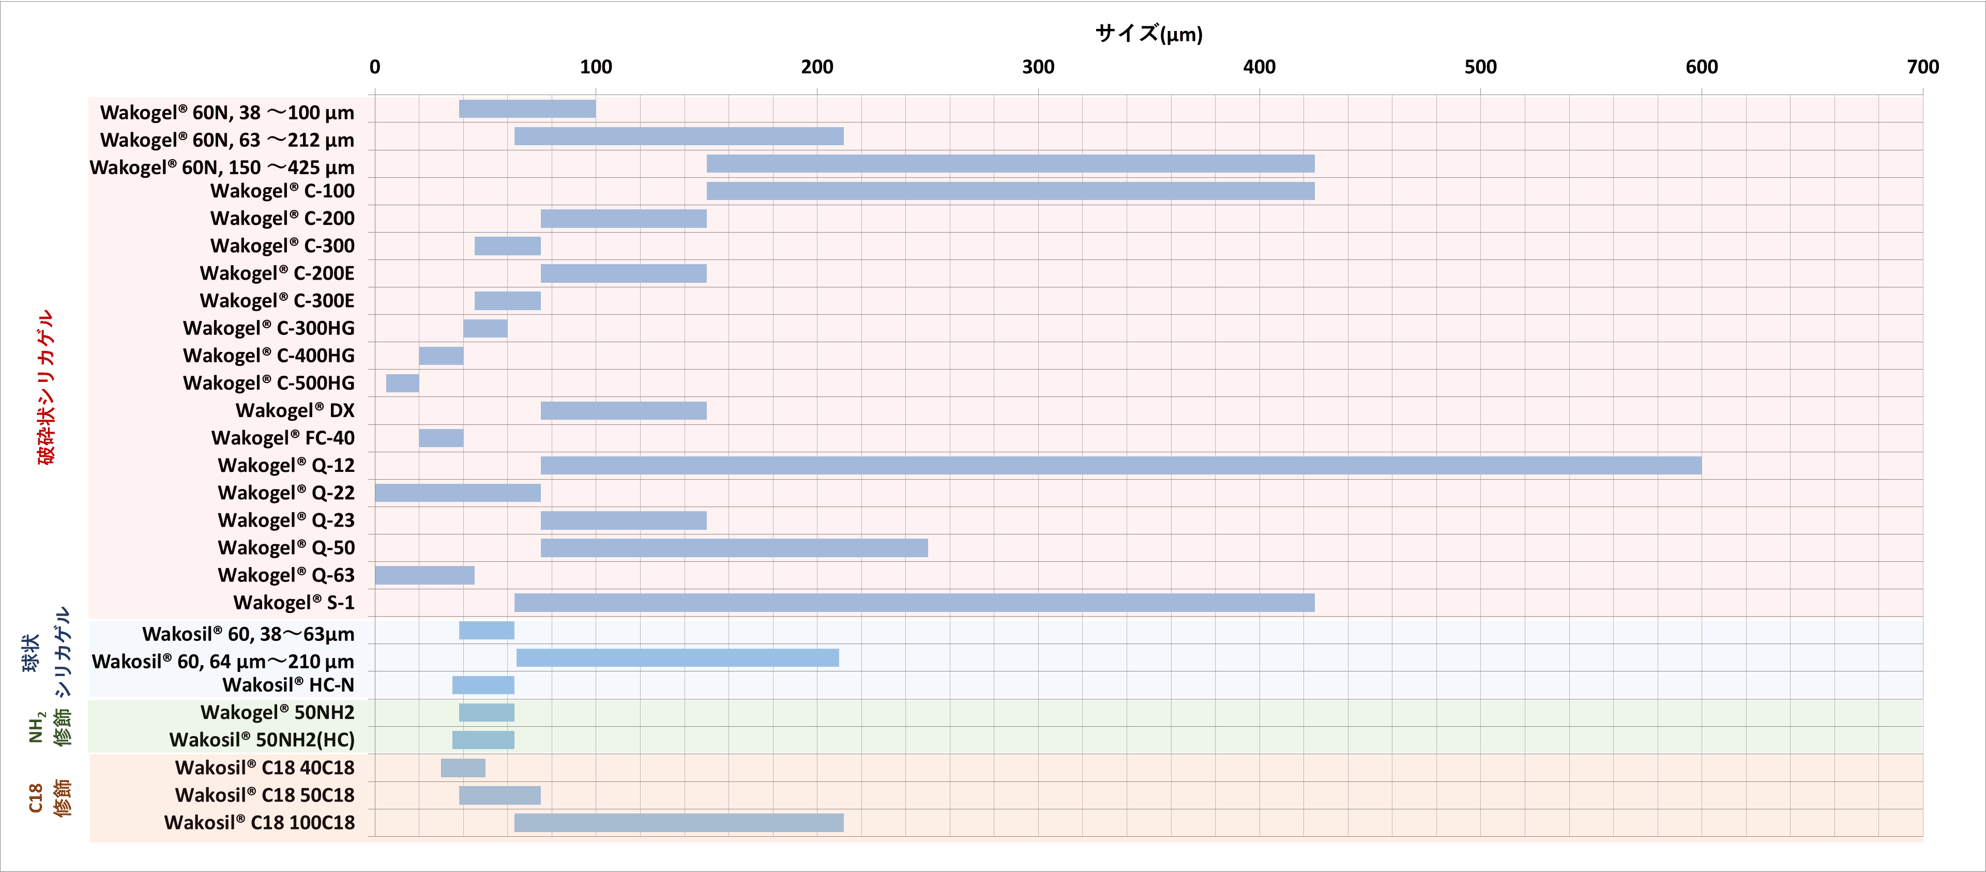Select the NH2 修飾 group label

tap(49, 727)
